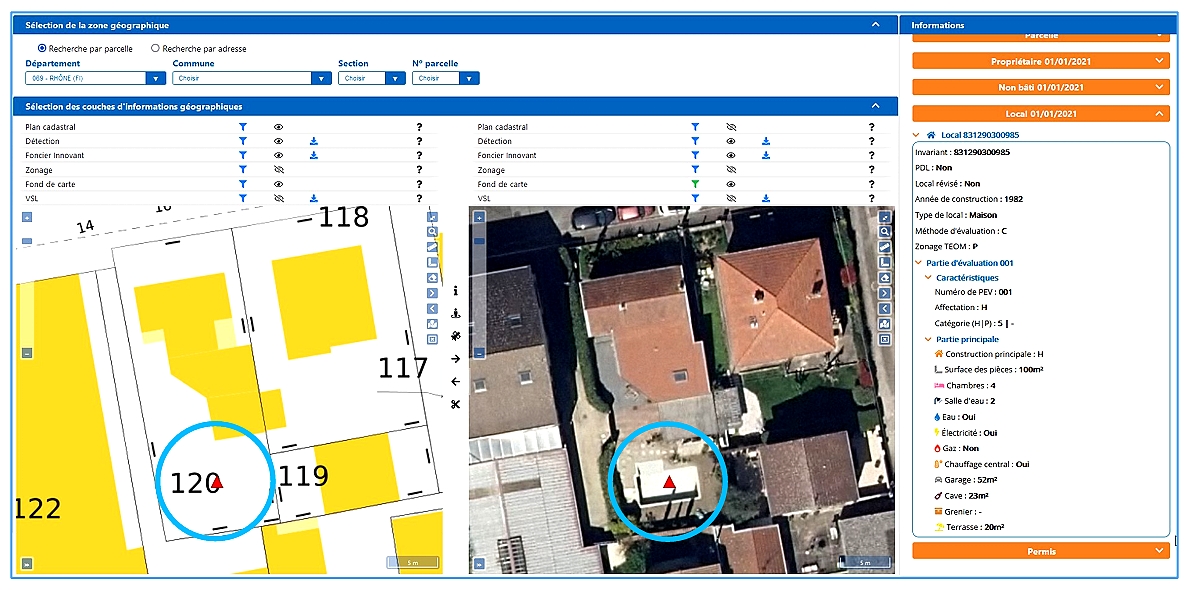Hide Plan cadastral layer above the cadastral map
This screenshot has height=590, width=1188.
point(278,127)
